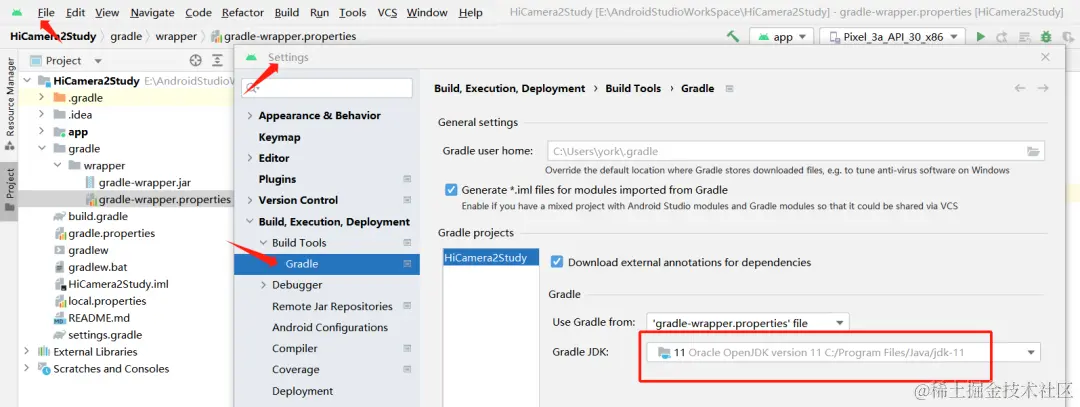Click the Apply Code Changes icon
The image size is (1080, 407).
pyautogui.click(x=1024, y=36)
